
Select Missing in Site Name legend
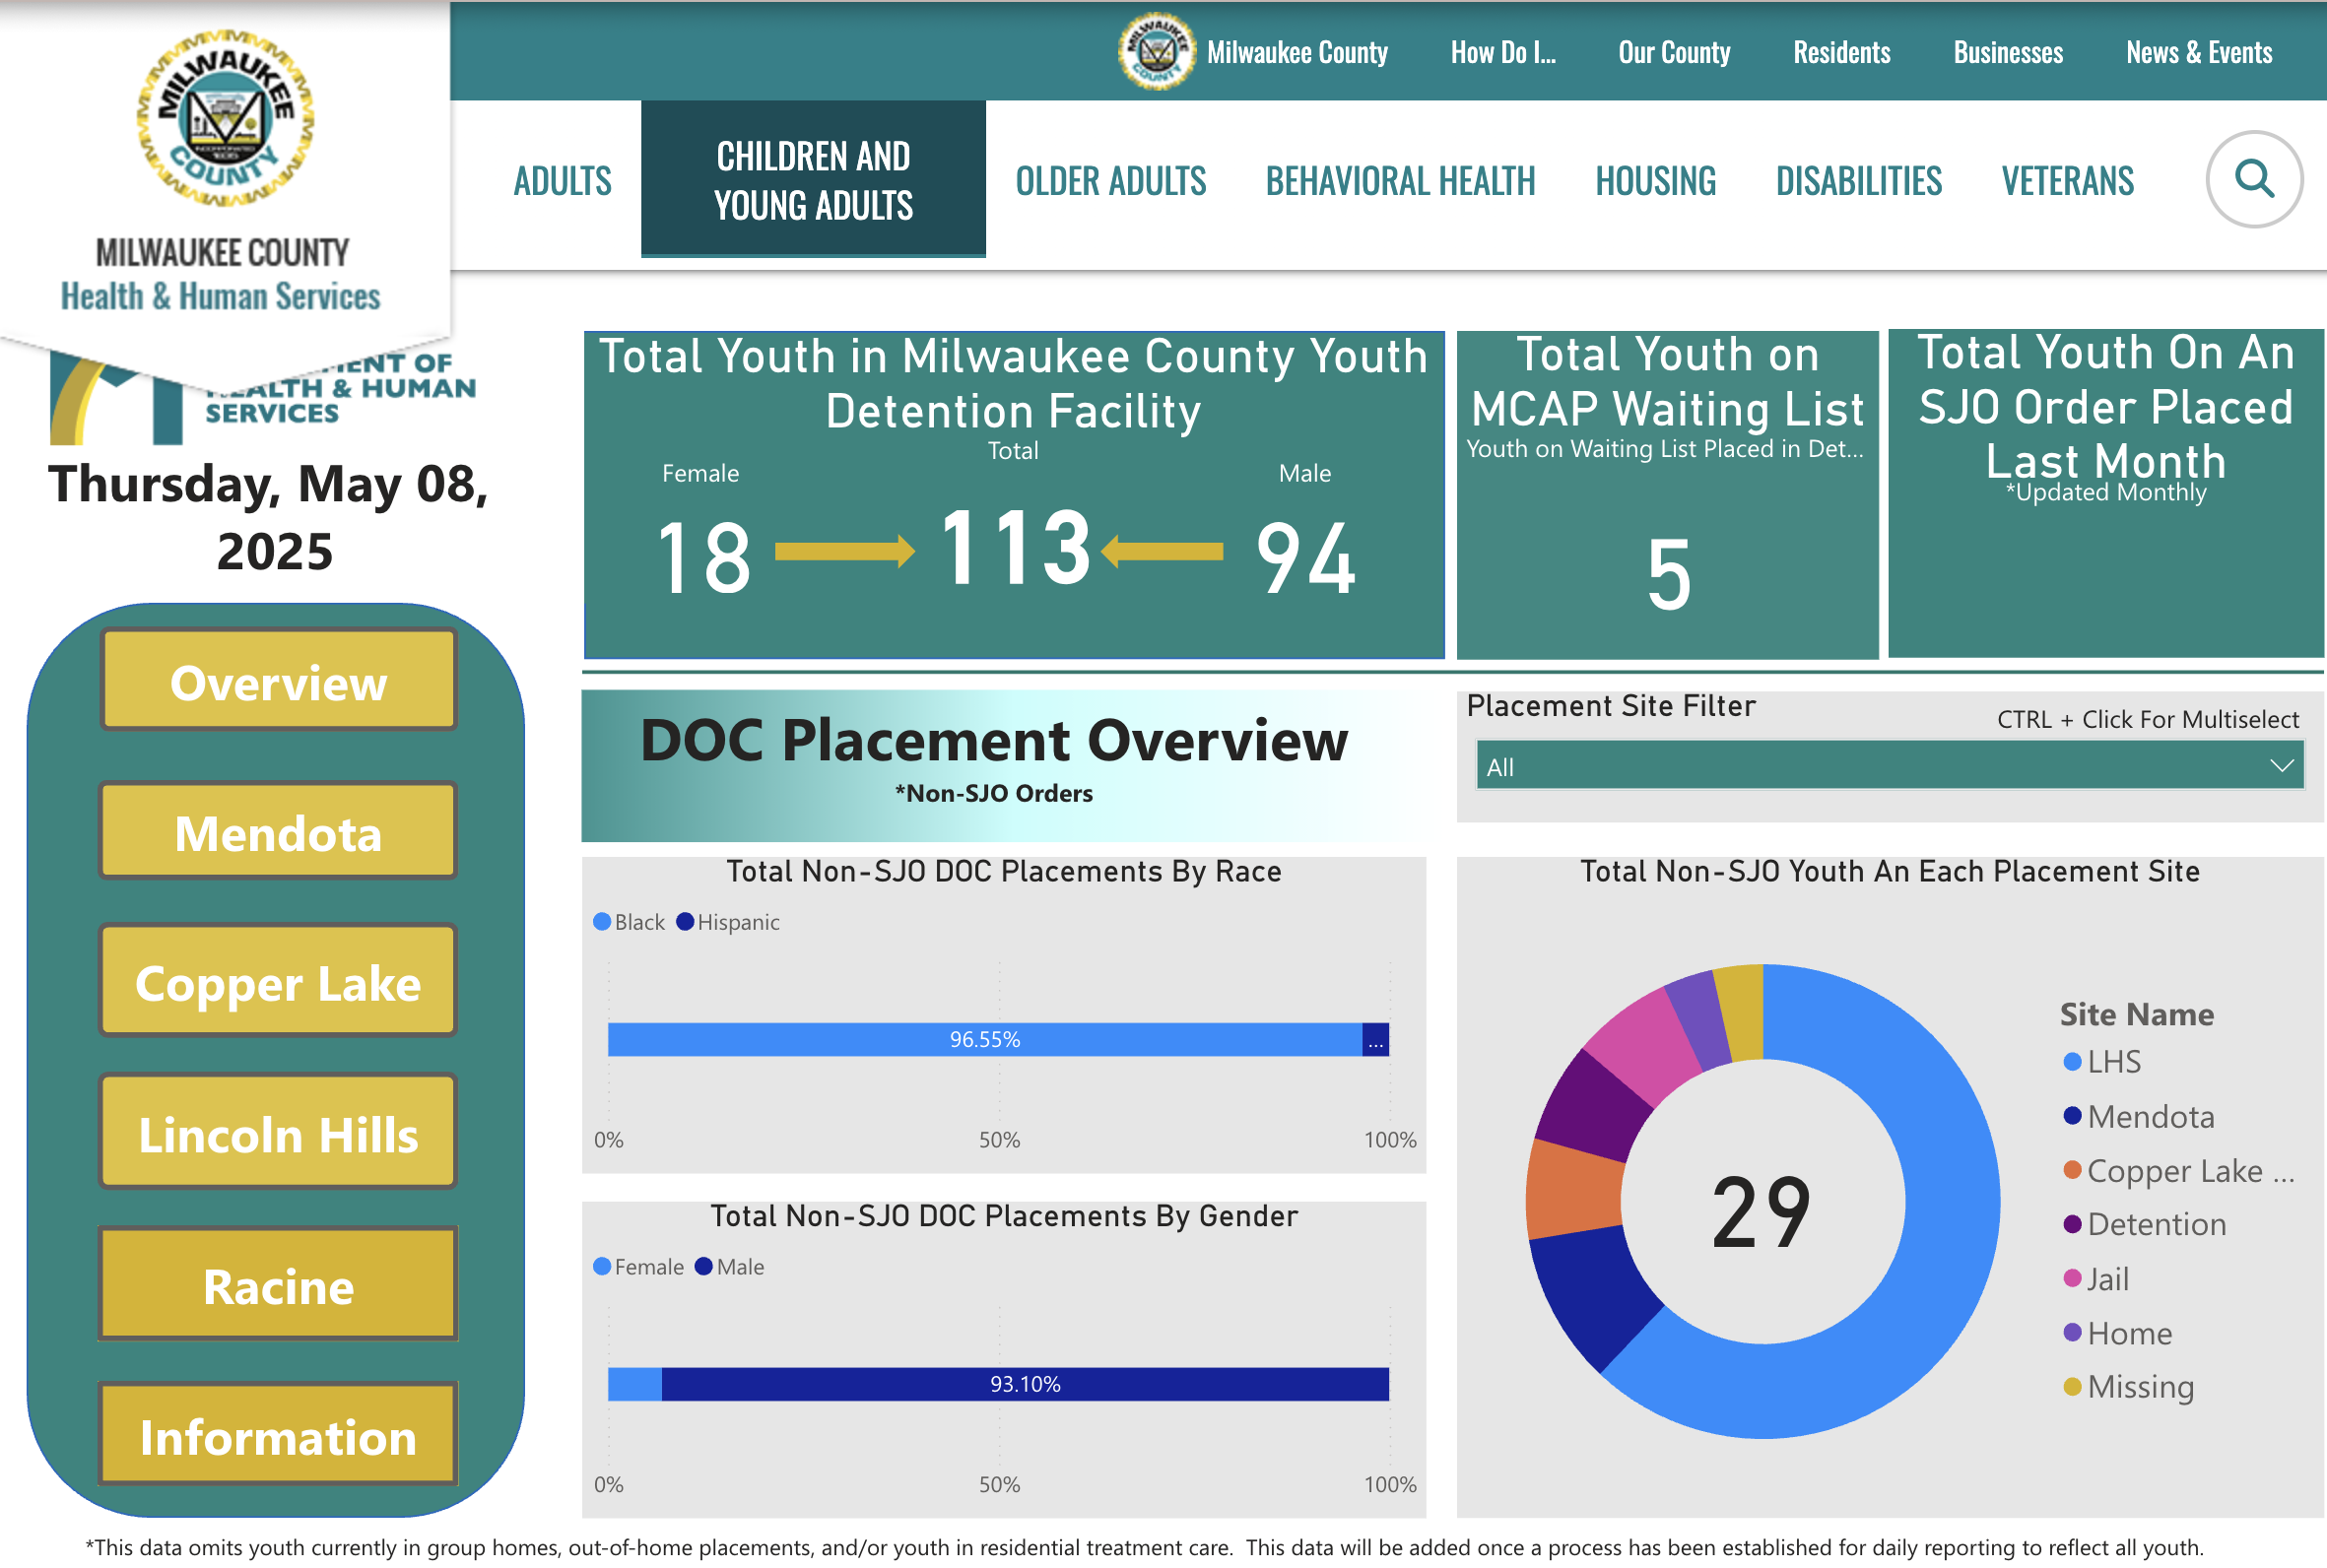[2129, 1387]
